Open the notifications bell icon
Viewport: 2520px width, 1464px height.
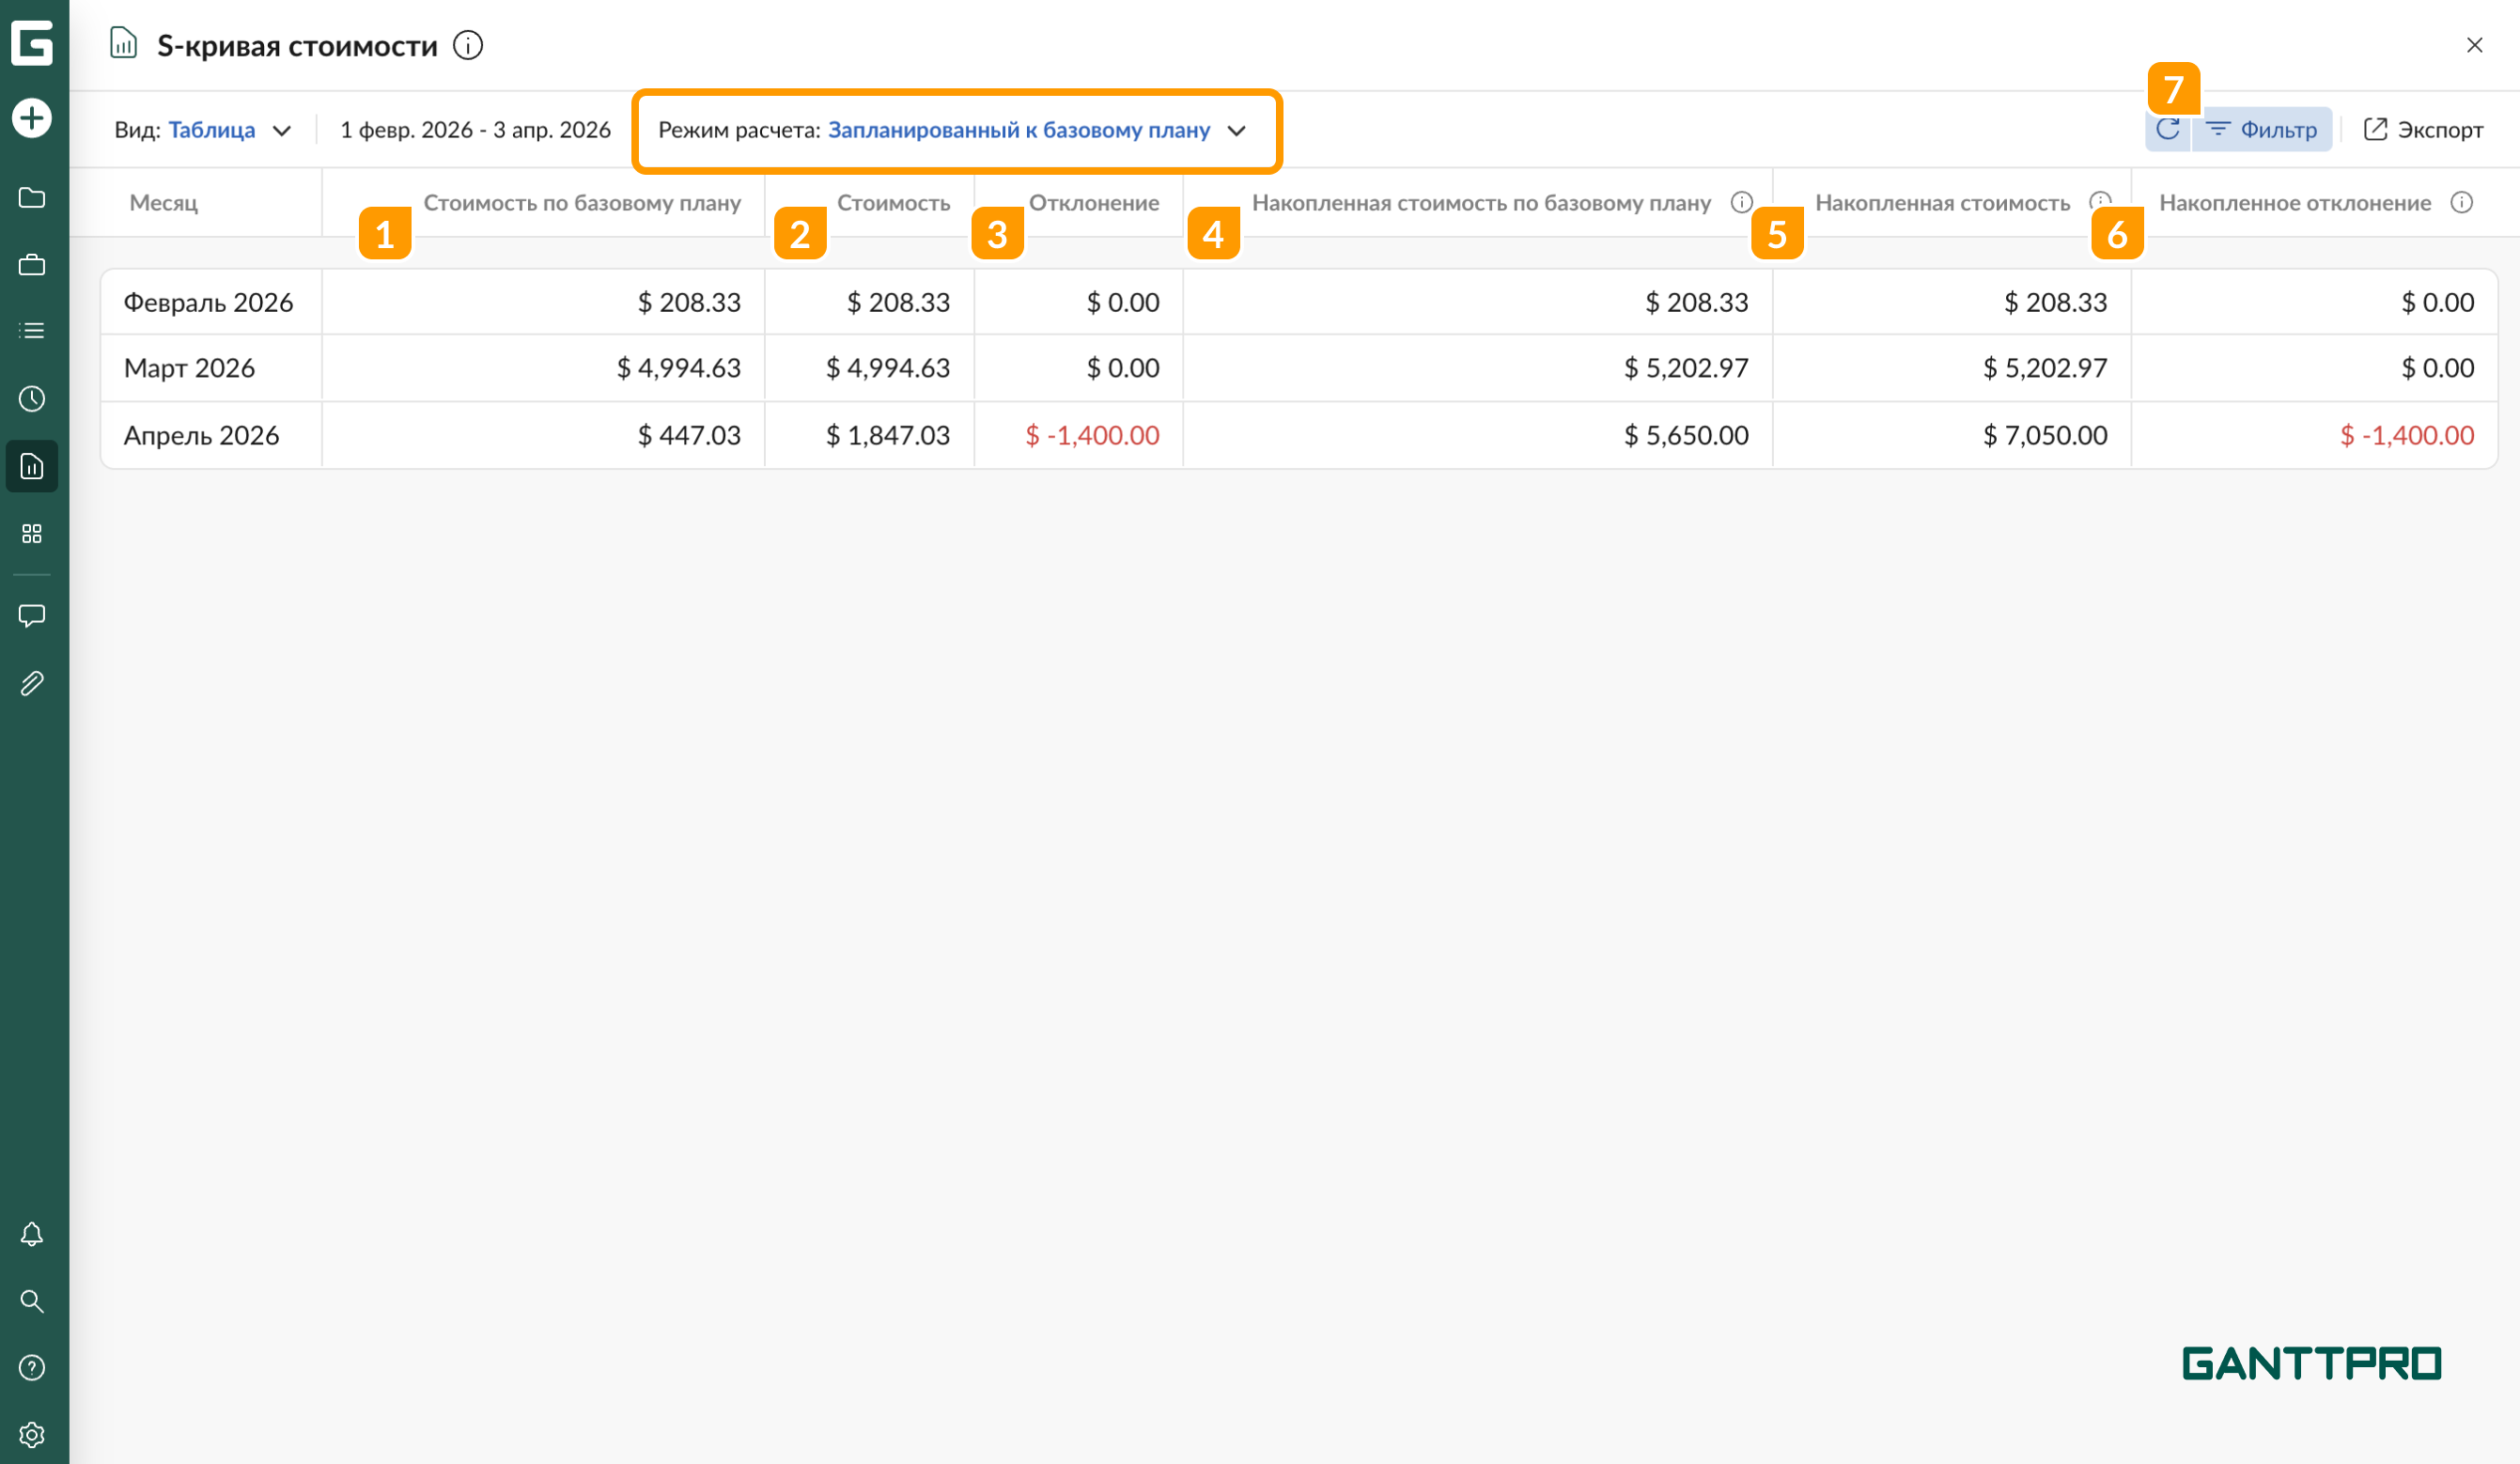[x=32, y=1234]
